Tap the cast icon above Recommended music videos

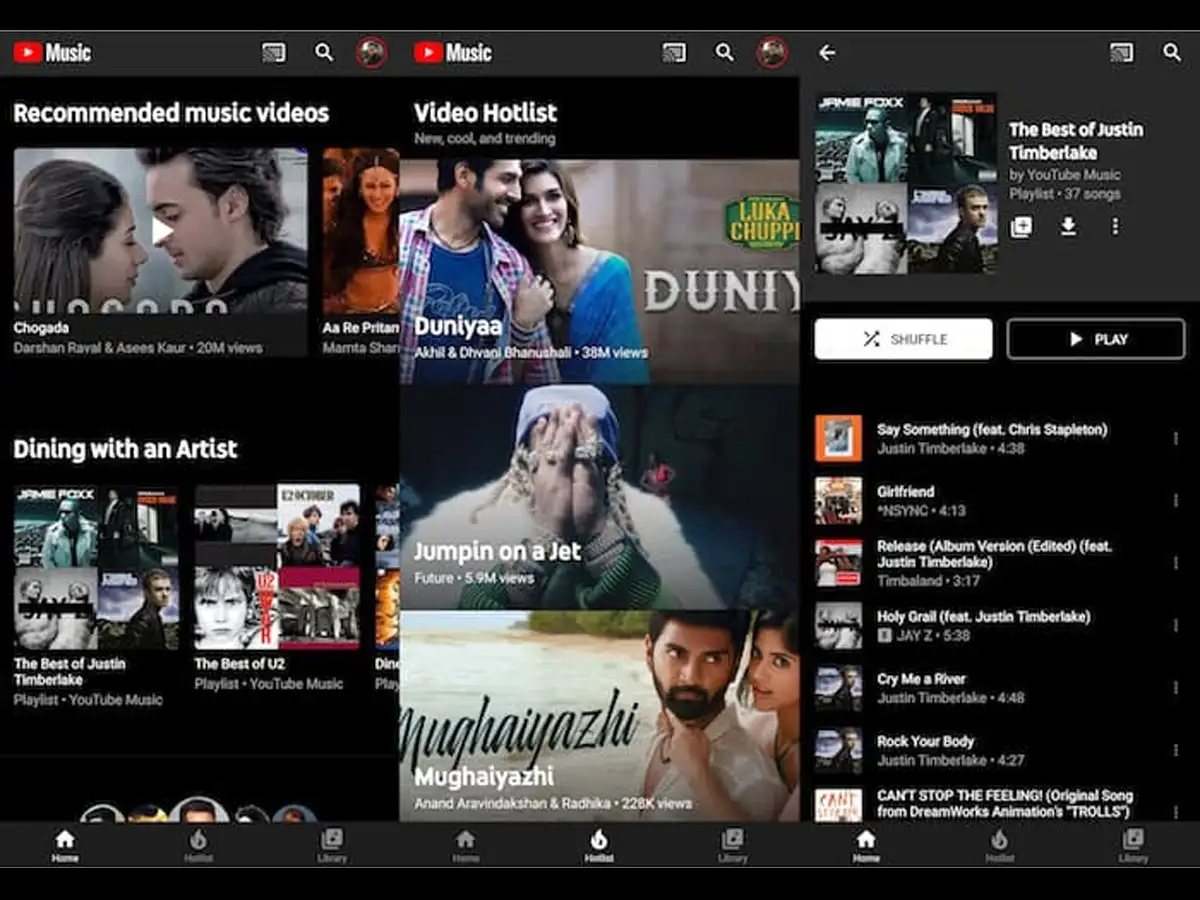click(273, 53)
